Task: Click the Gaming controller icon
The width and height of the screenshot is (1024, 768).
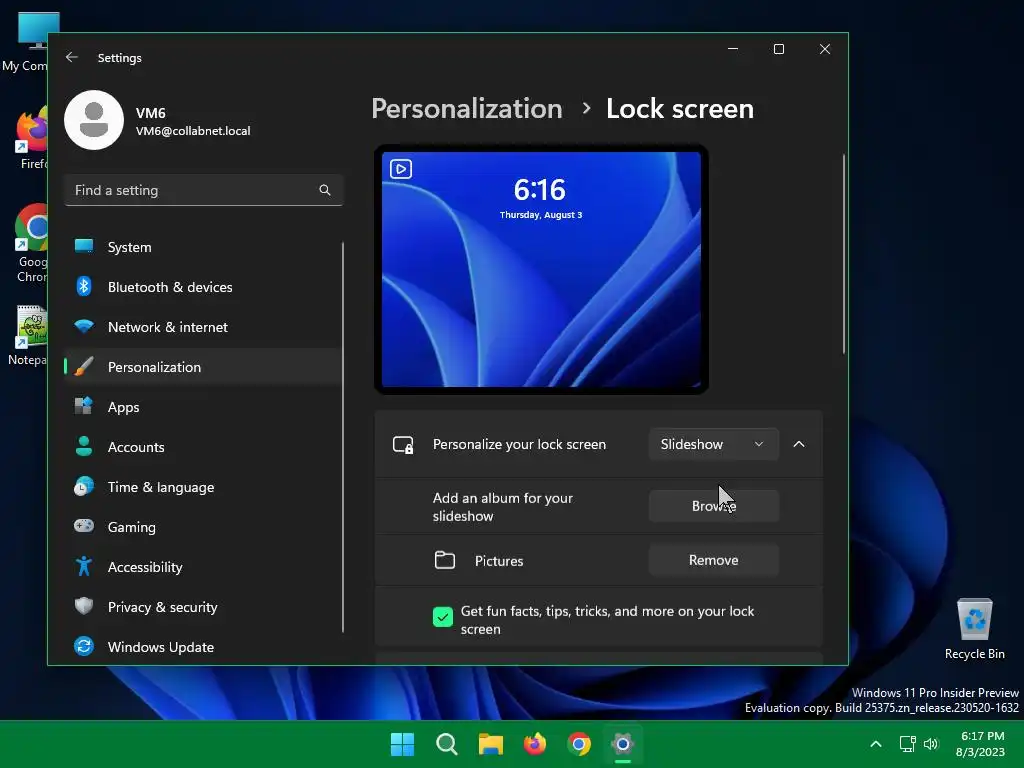Action: tap(84, 526)
